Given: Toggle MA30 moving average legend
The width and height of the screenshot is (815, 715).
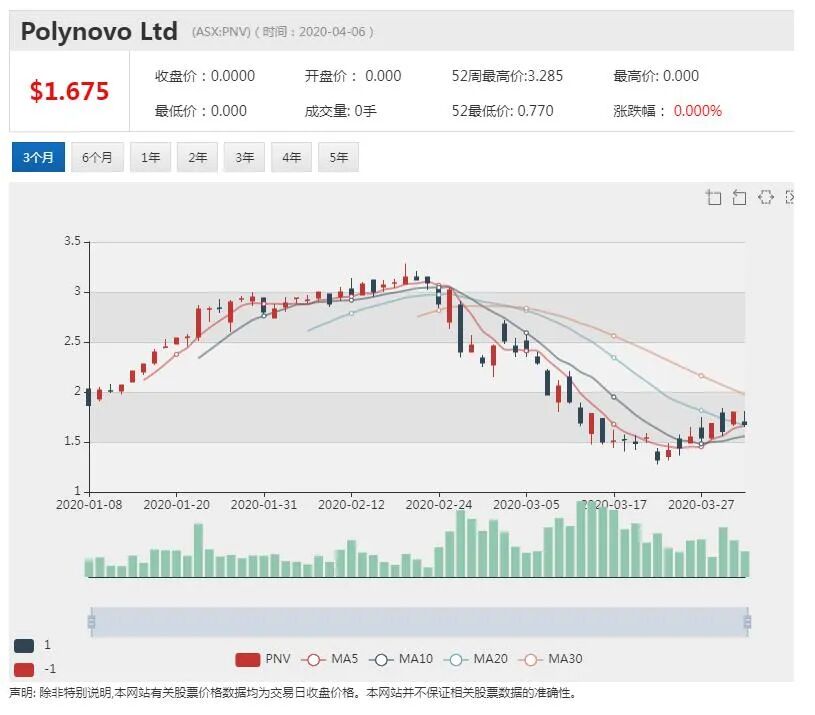Looking at the screenshot, I should pyautogui.click(x=550, y=659).
